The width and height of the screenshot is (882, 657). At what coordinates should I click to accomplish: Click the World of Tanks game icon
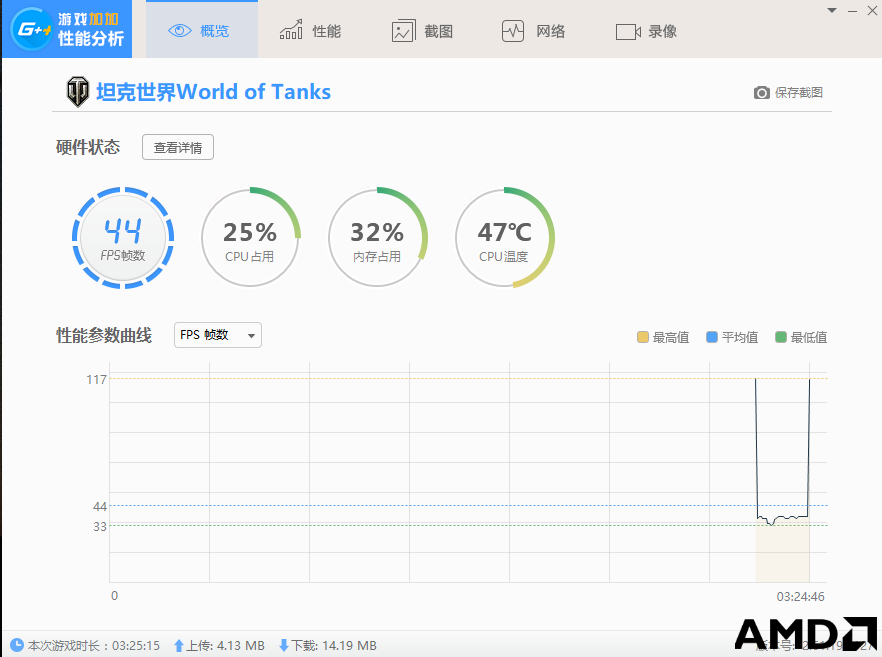click(x=78, y=92)
